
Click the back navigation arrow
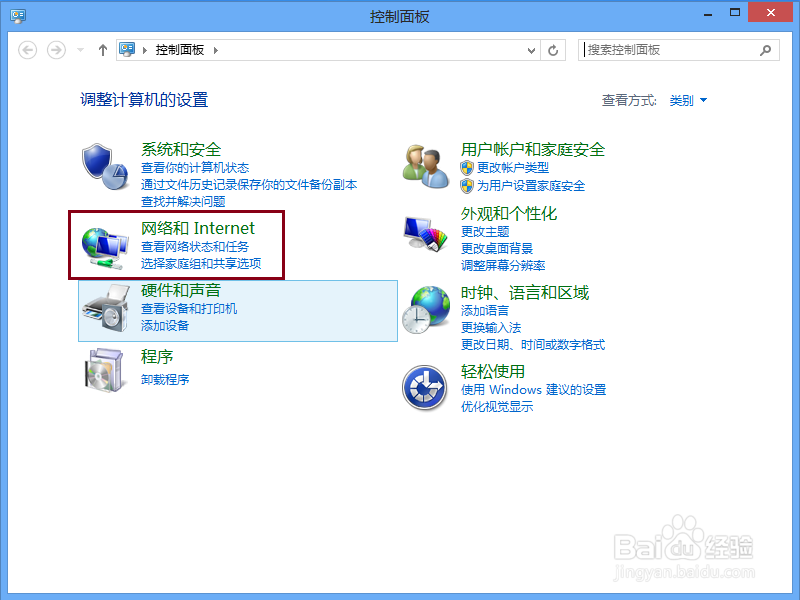click(28, 50)
